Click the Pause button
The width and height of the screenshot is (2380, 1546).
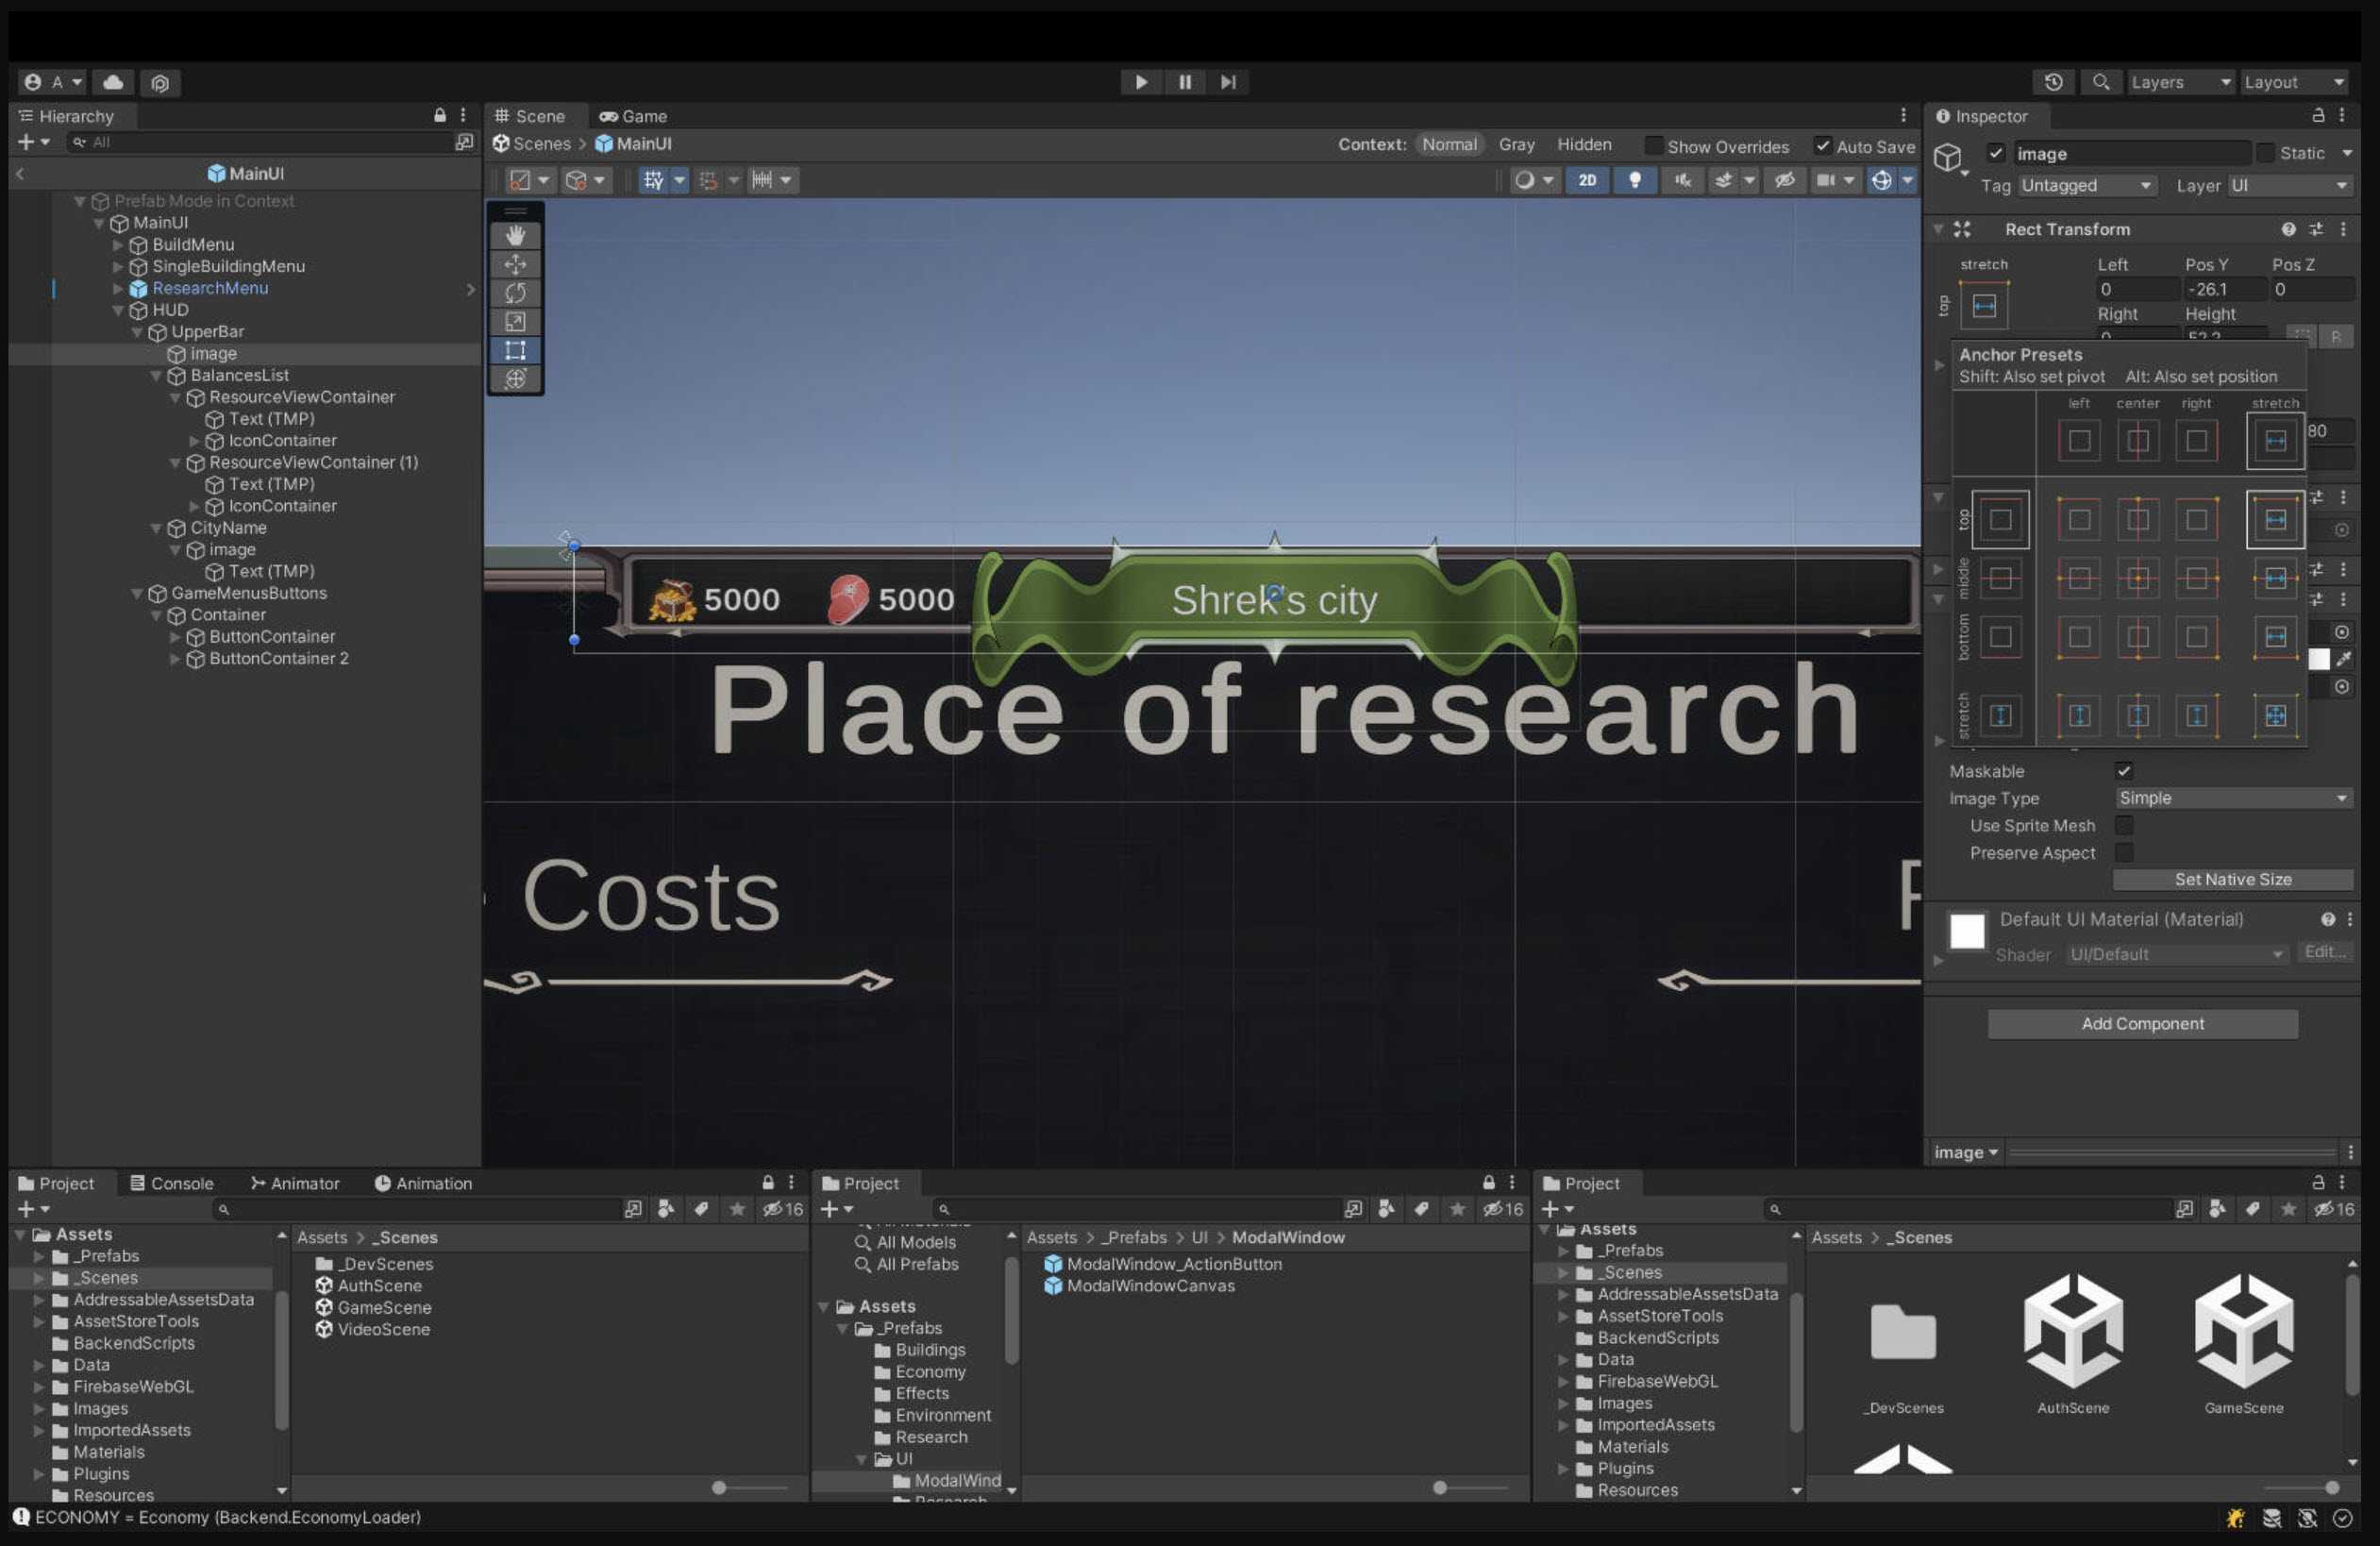tap(1185, 82)
